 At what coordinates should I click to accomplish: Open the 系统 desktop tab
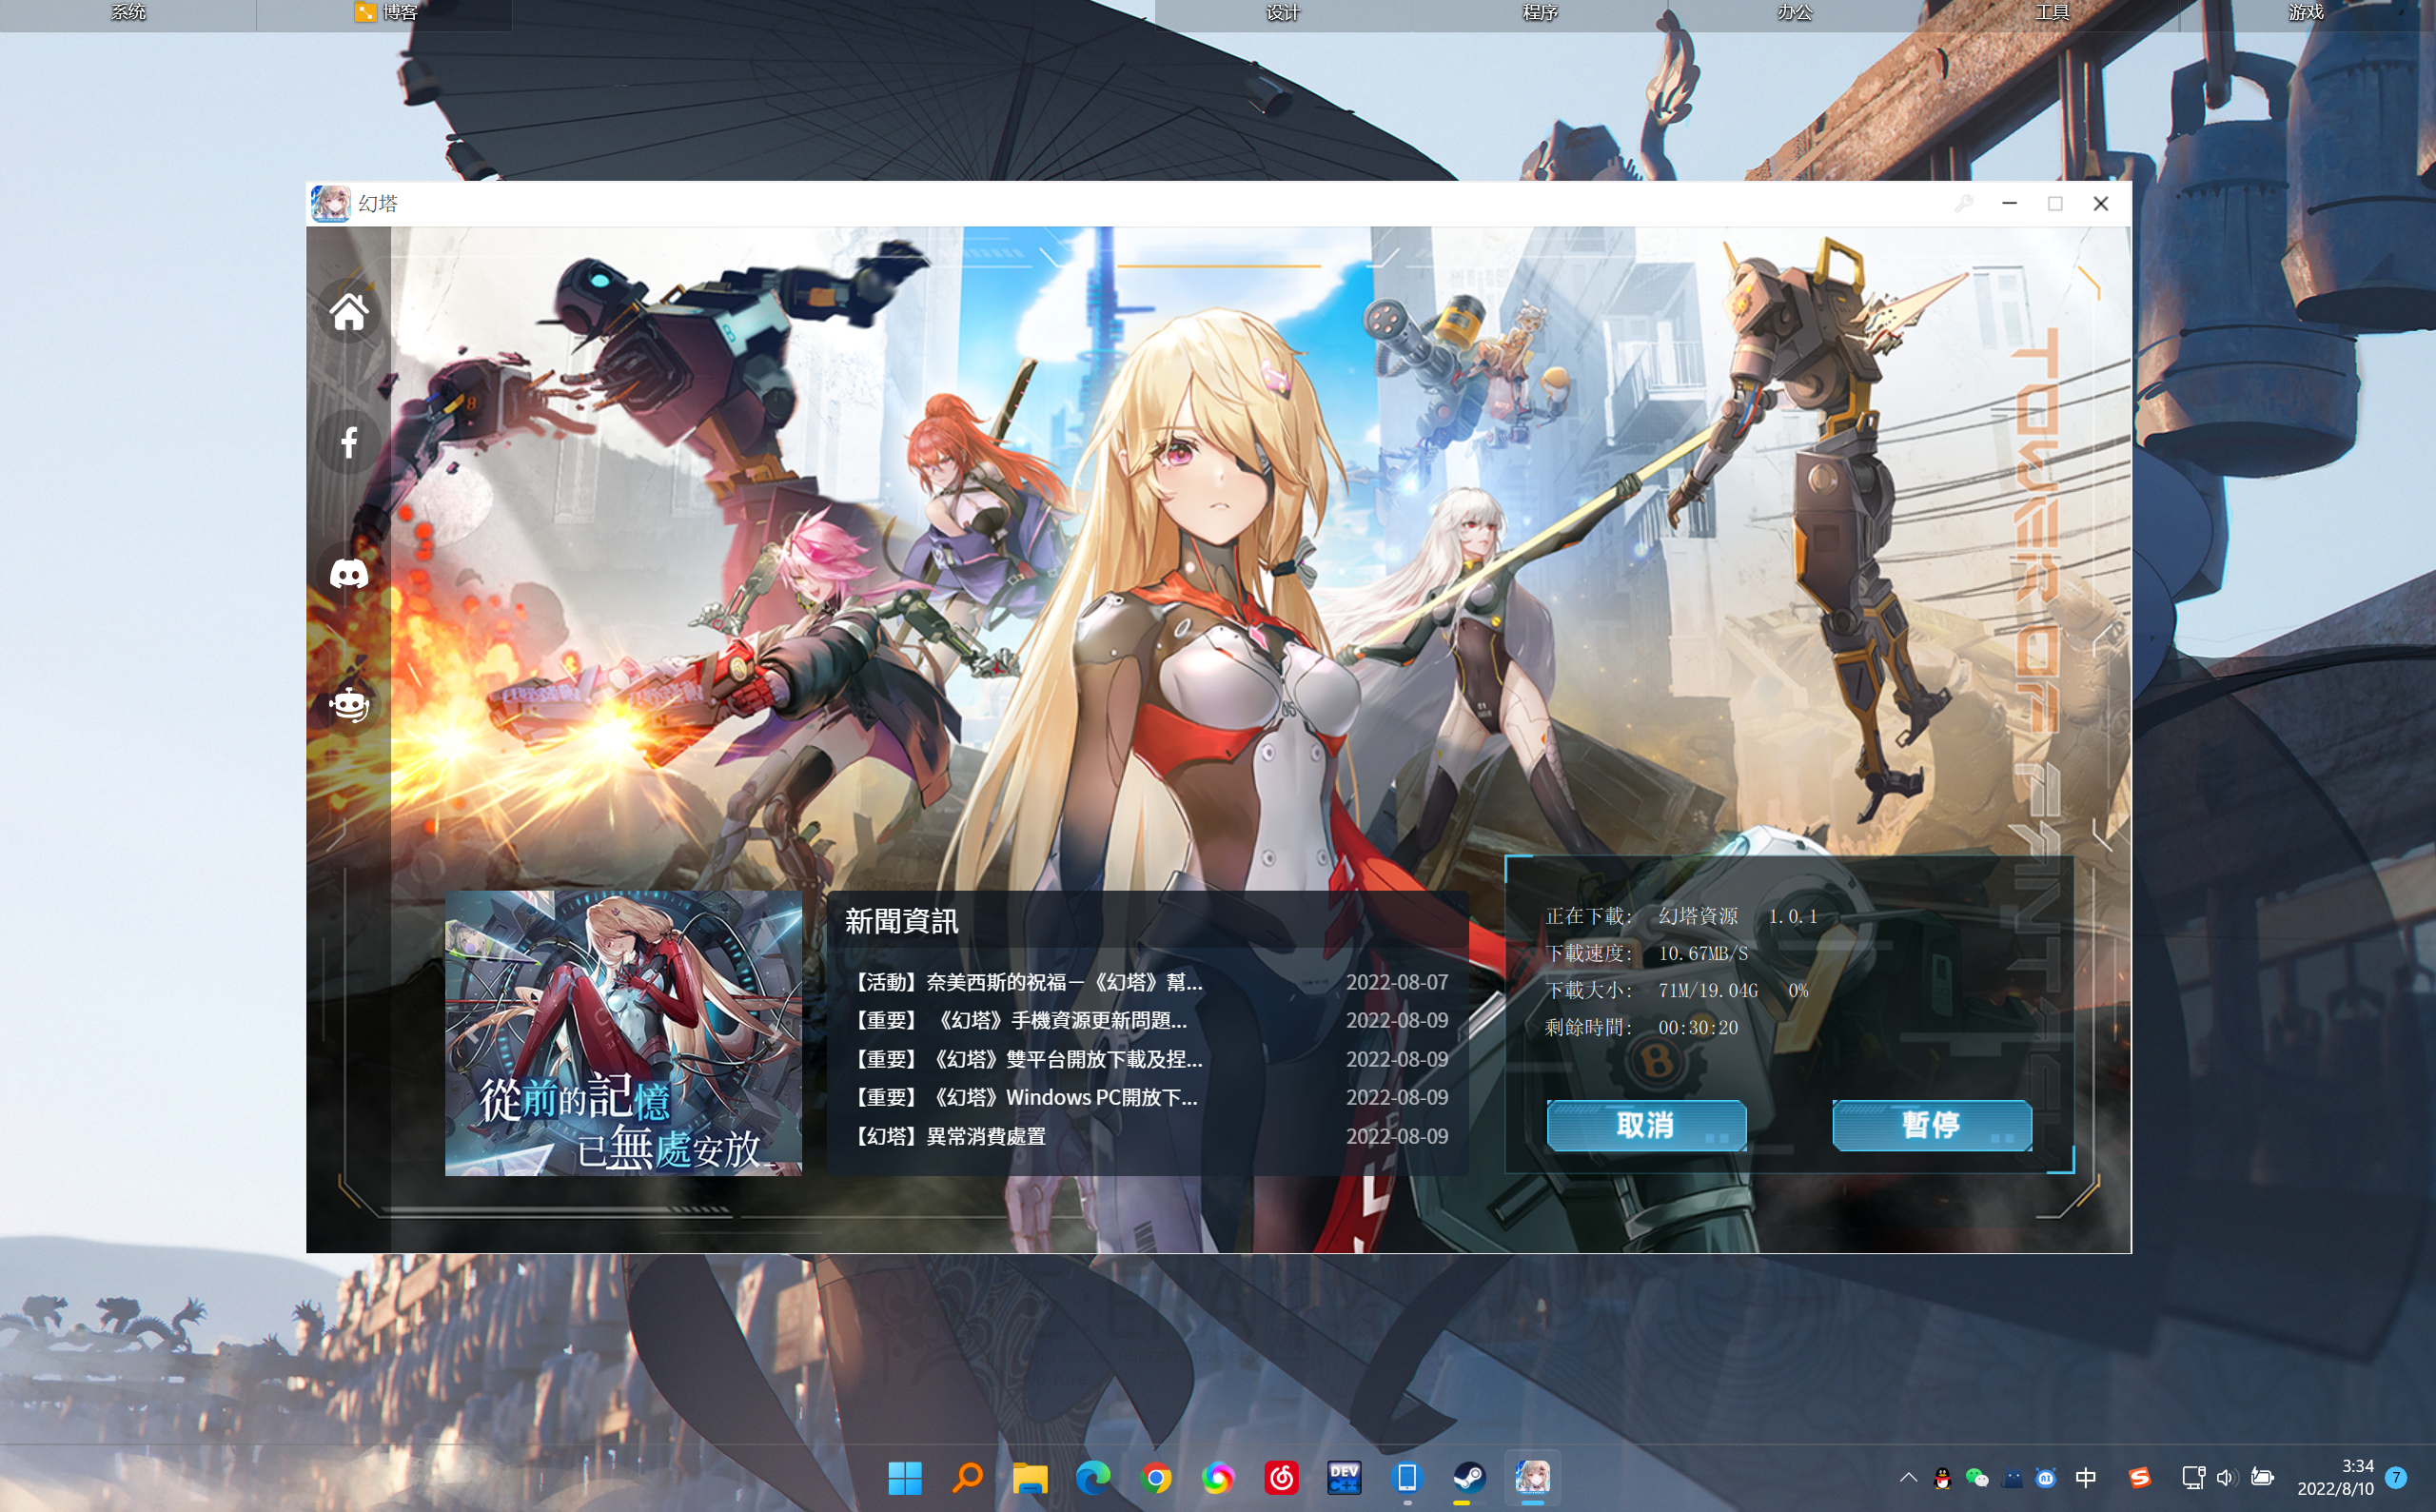(x=128, y=12)
